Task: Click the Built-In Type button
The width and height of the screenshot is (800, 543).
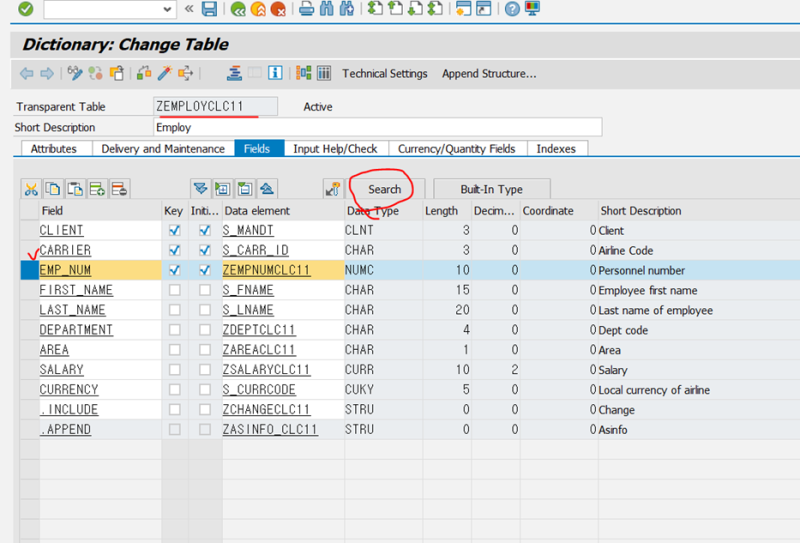Action: click(491, 189)
